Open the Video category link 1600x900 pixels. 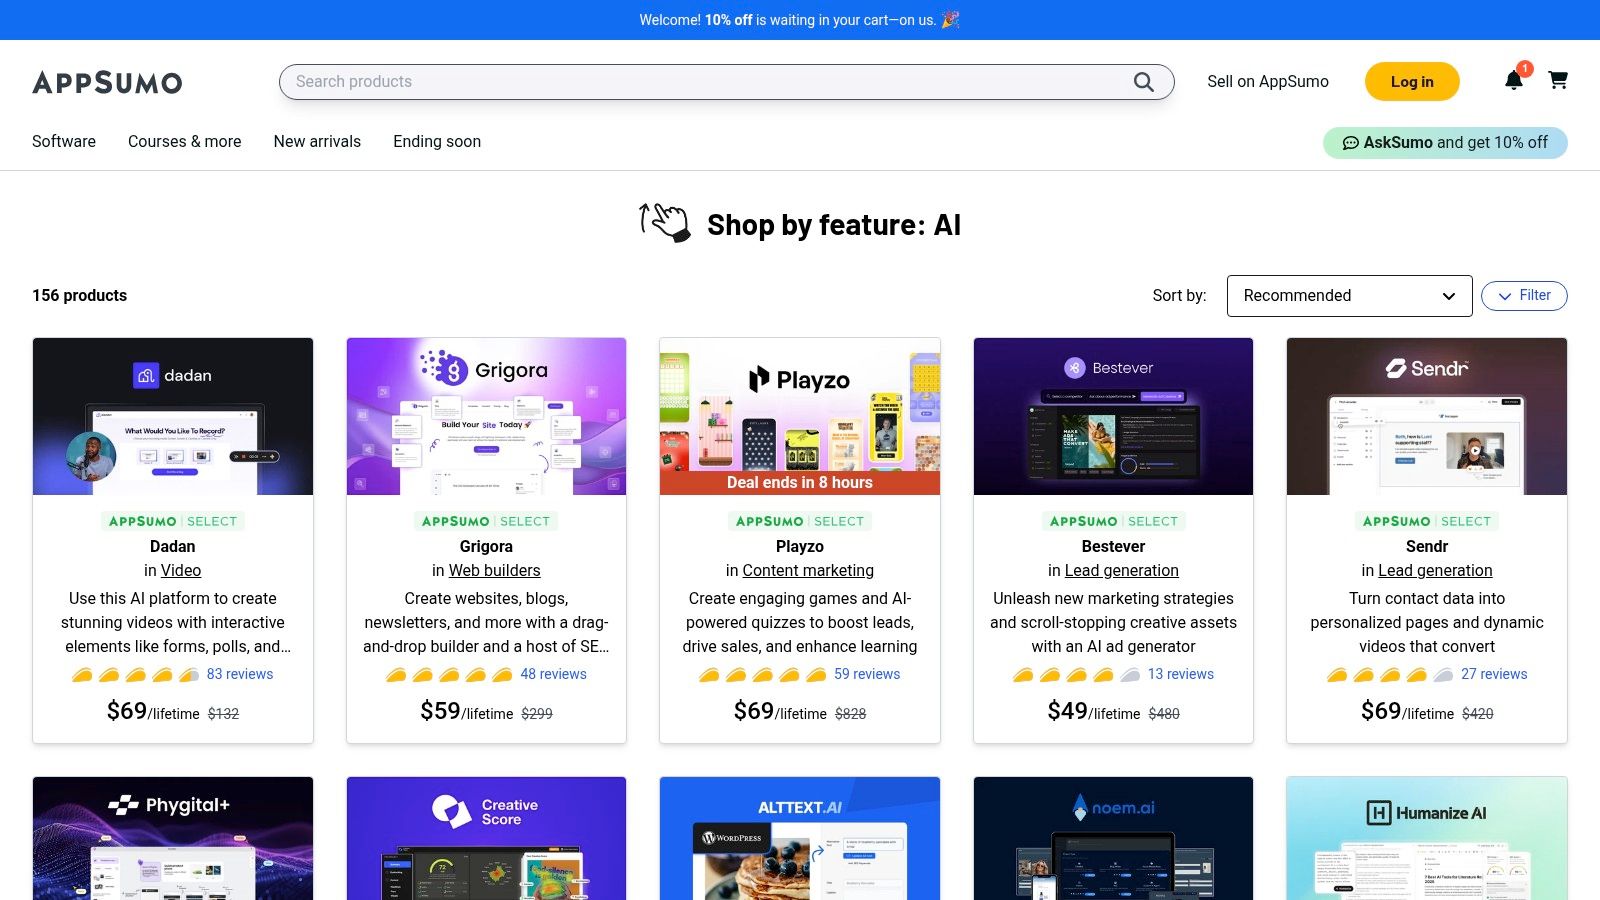coord(181,571)
